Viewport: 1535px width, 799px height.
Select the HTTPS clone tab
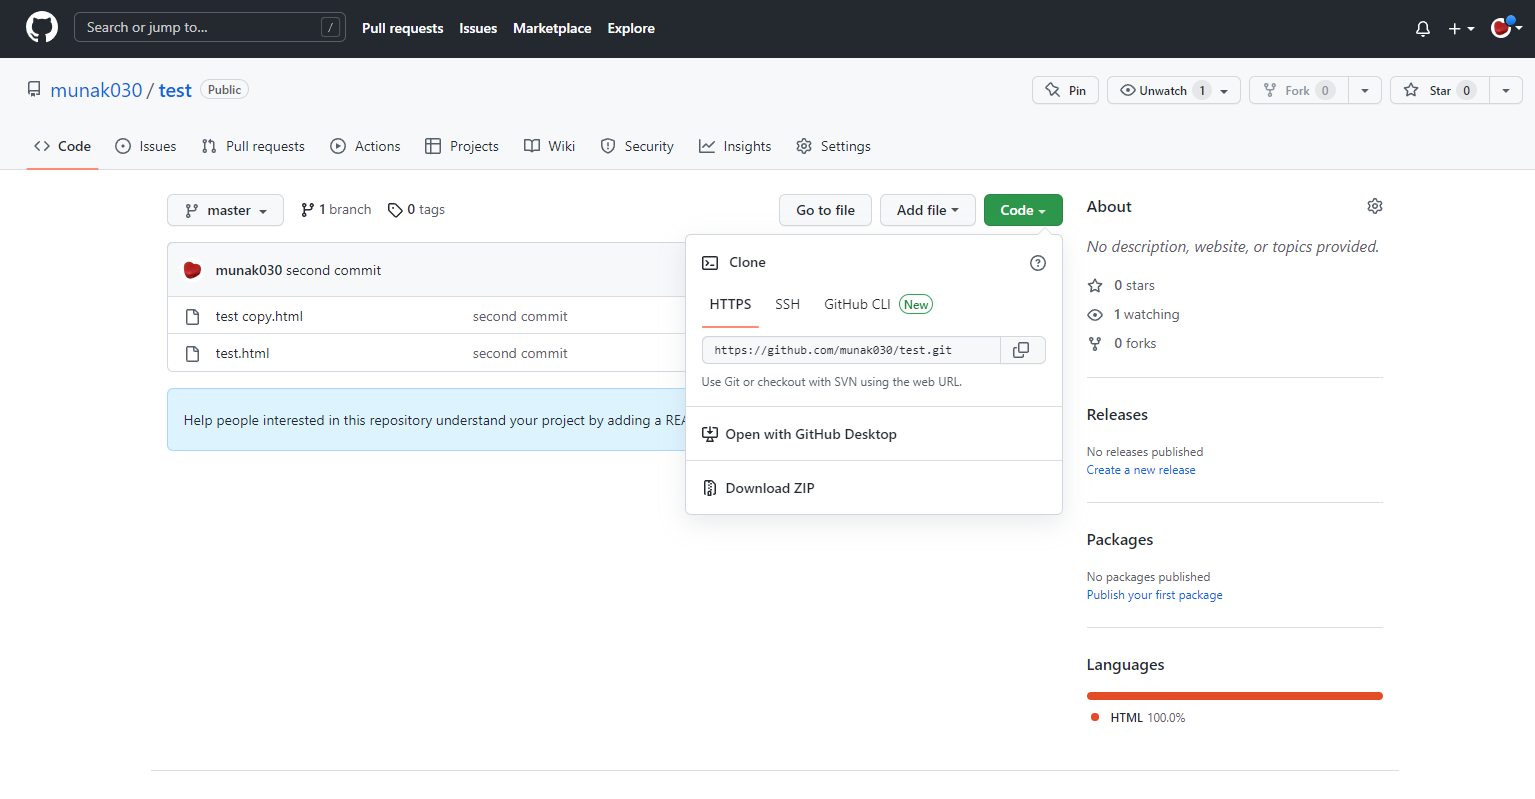coord(730,305)
